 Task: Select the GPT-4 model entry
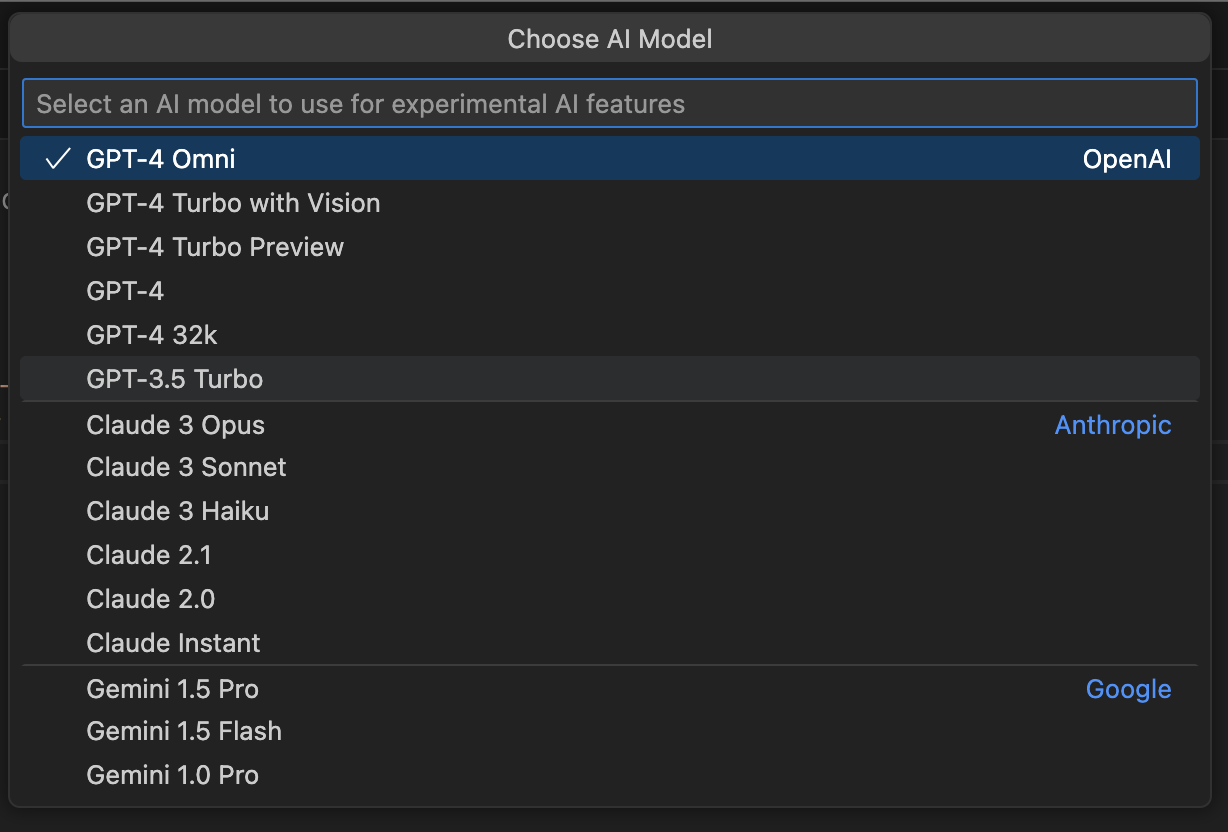click(x=125, y=291)
